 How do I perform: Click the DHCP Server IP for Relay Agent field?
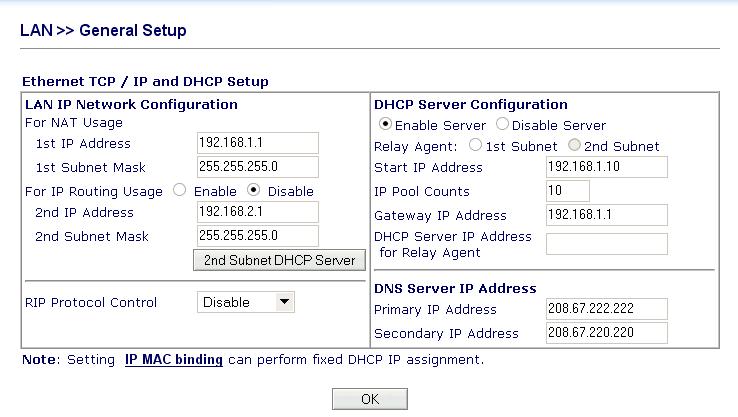(607, 244)
